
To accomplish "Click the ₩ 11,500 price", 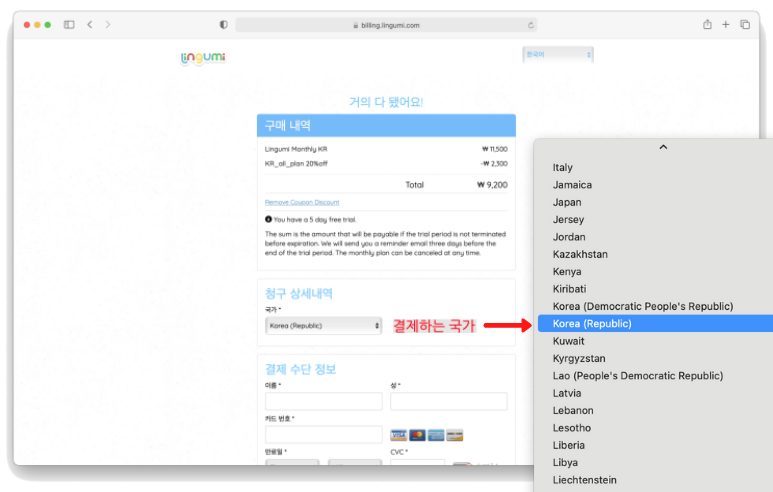I will coord(494,149).
